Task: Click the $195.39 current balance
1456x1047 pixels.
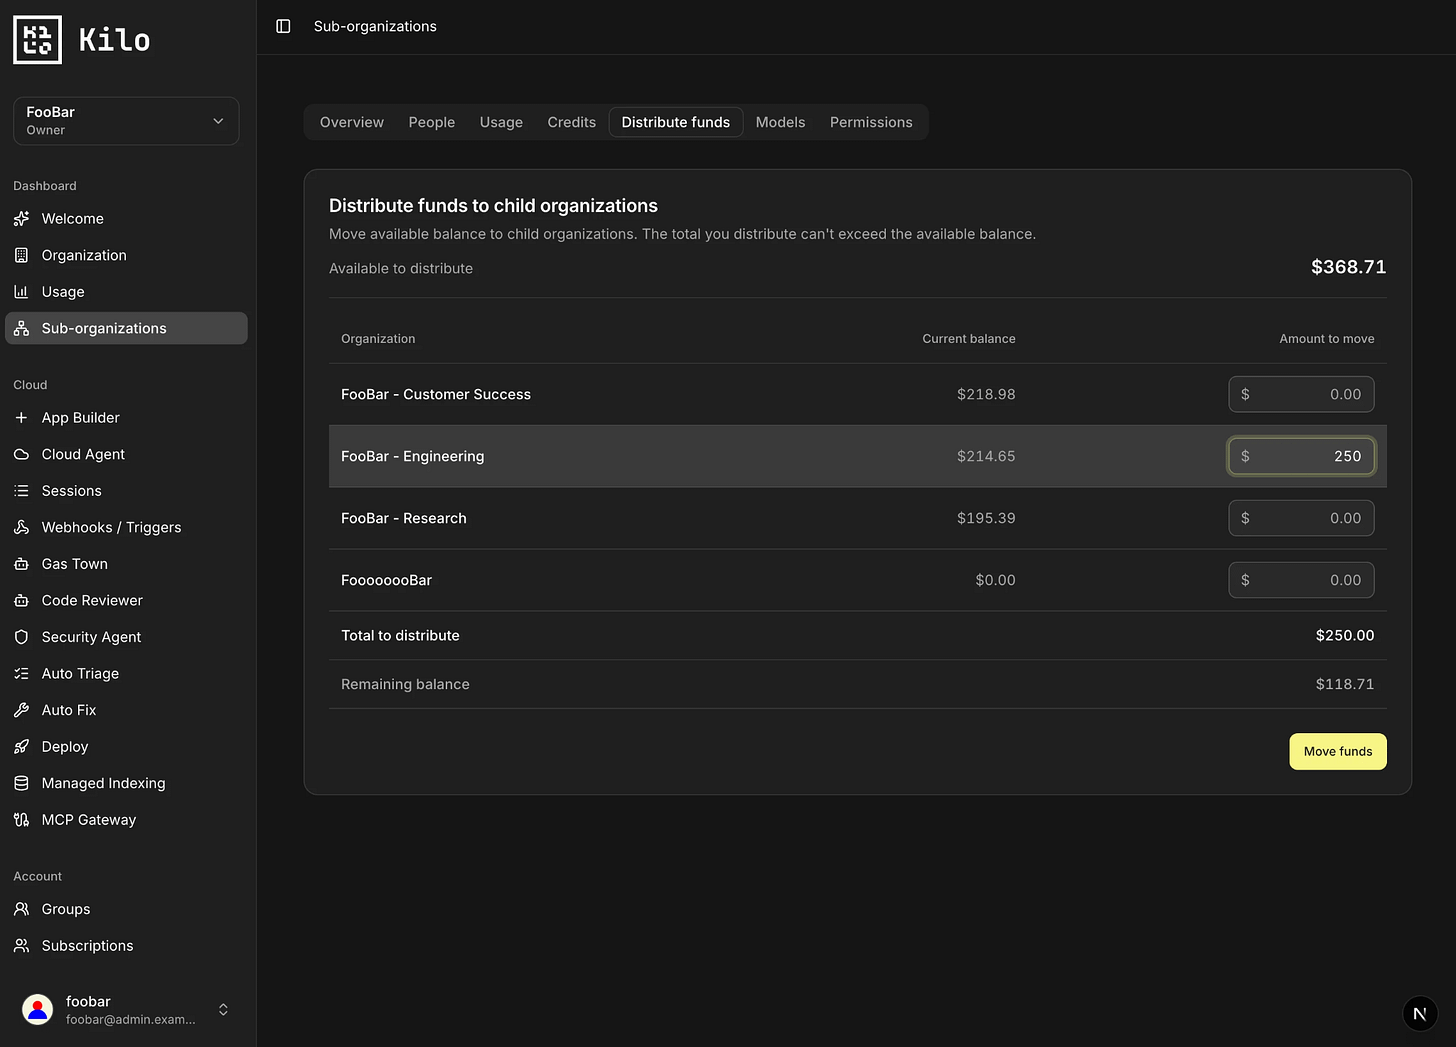Action: (986, 518)
